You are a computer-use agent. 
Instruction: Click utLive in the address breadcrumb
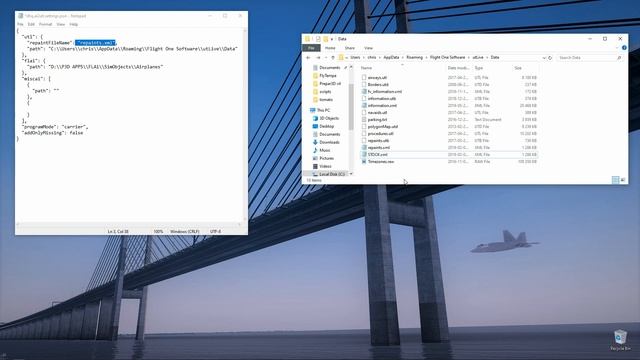tap(478, 58)
